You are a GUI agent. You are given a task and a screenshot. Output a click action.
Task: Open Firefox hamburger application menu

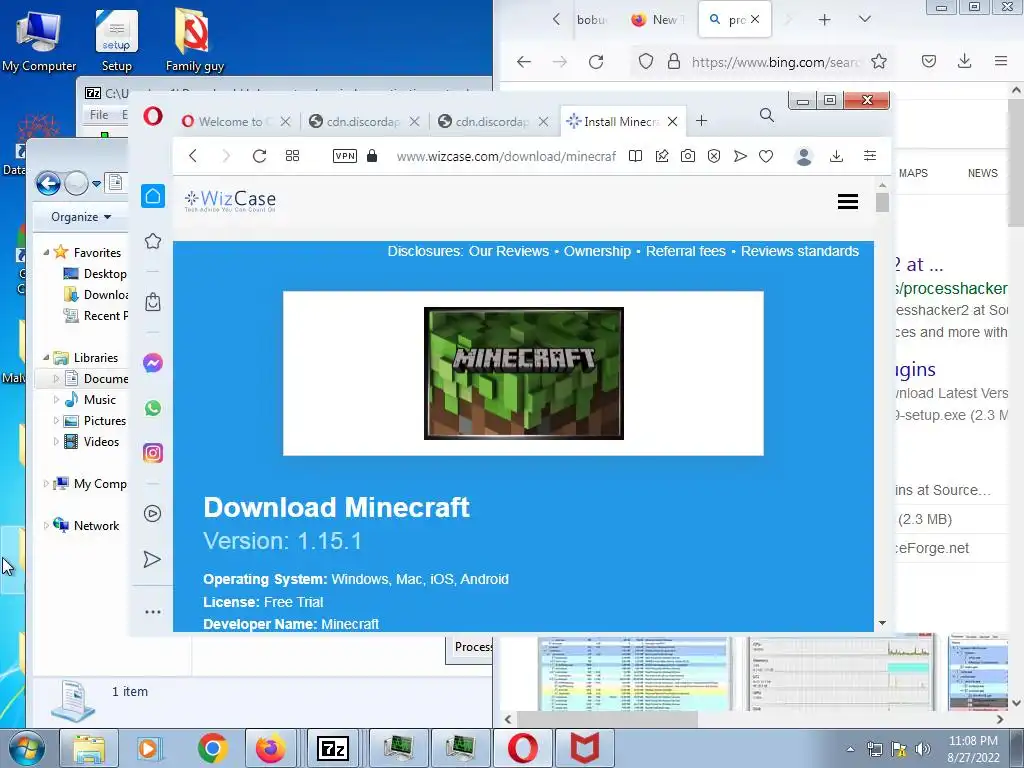click(1000, 61)
